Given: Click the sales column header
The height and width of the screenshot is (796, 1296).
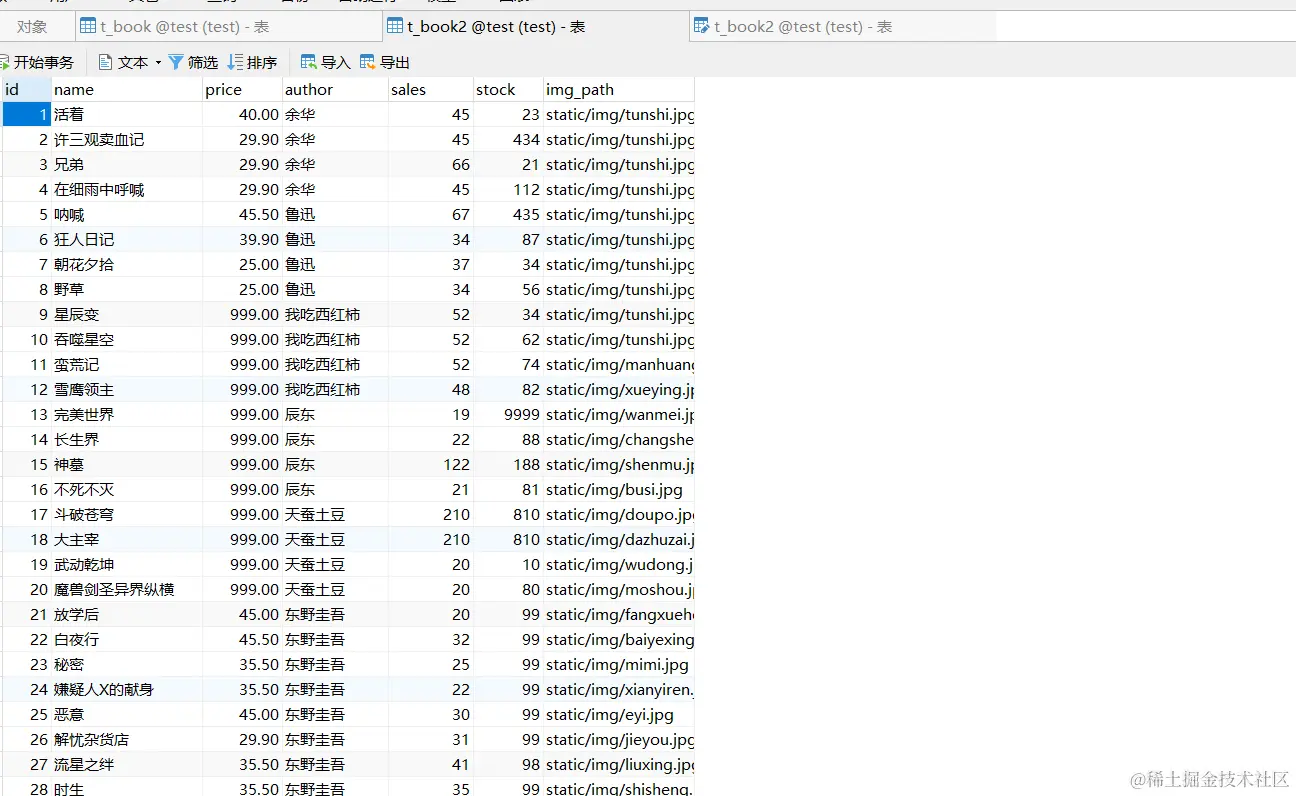Looking at the screenshot, I should pyautogui.click(x=430, y=89).
